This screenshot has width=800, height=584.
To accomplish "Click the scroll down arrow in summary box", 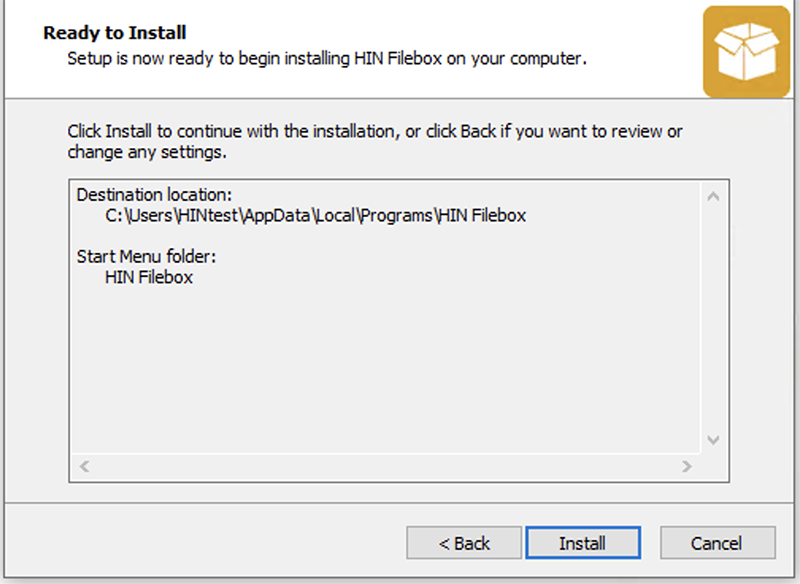I will pyautogui.click(x=713, y=440).
